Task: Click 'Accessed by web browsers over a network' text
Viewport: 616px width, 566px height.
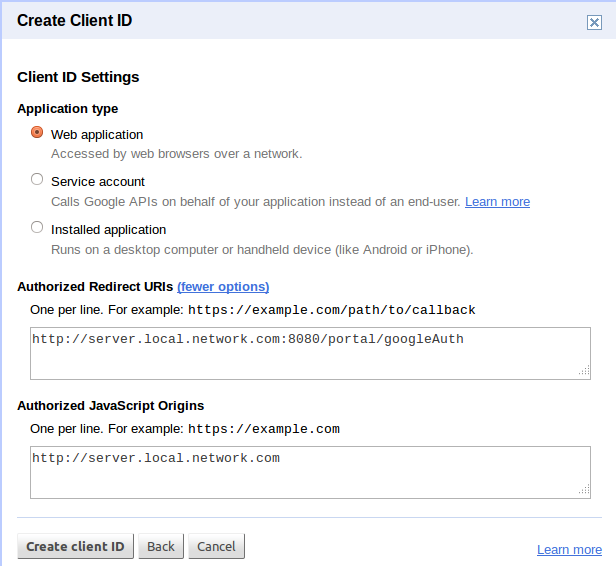Action: 177,154
